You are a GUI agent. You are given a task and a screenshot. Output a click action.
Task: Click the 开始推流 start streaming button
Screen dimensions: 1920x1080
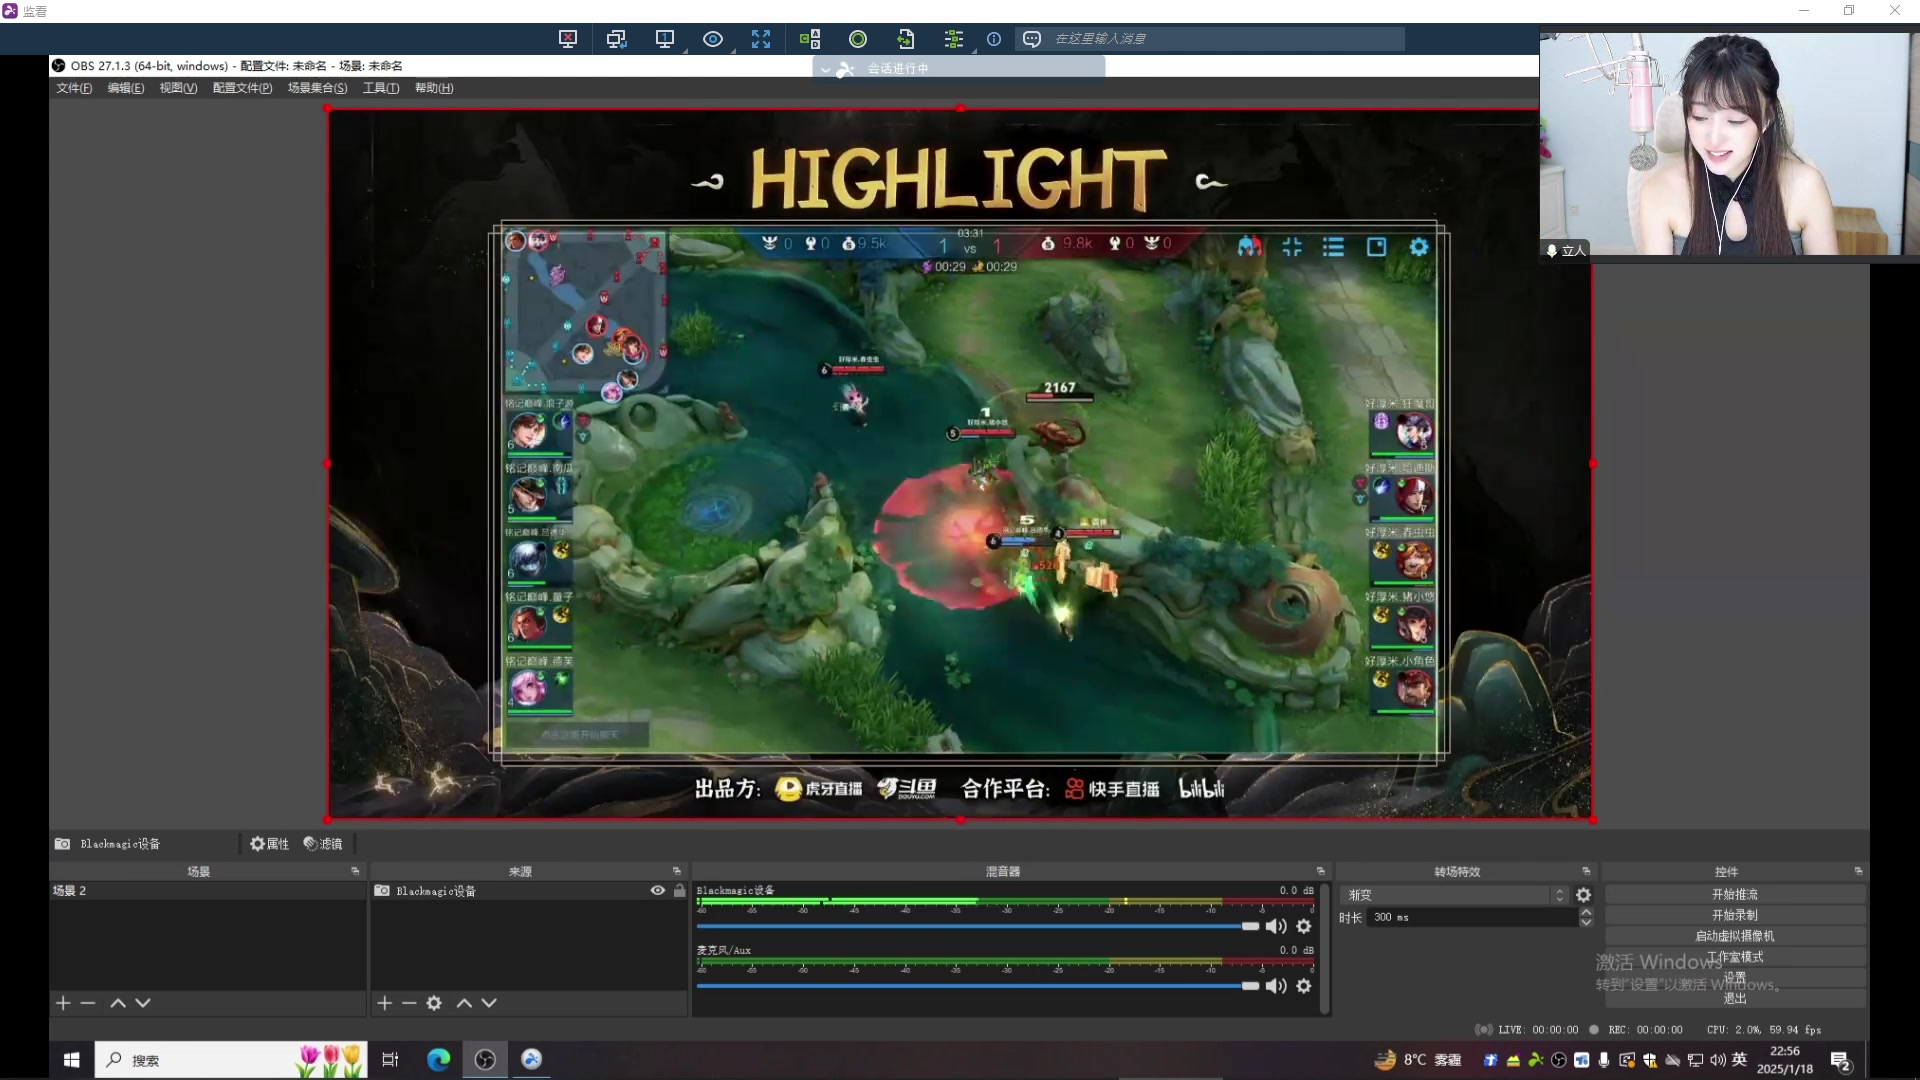(1735, 894)
